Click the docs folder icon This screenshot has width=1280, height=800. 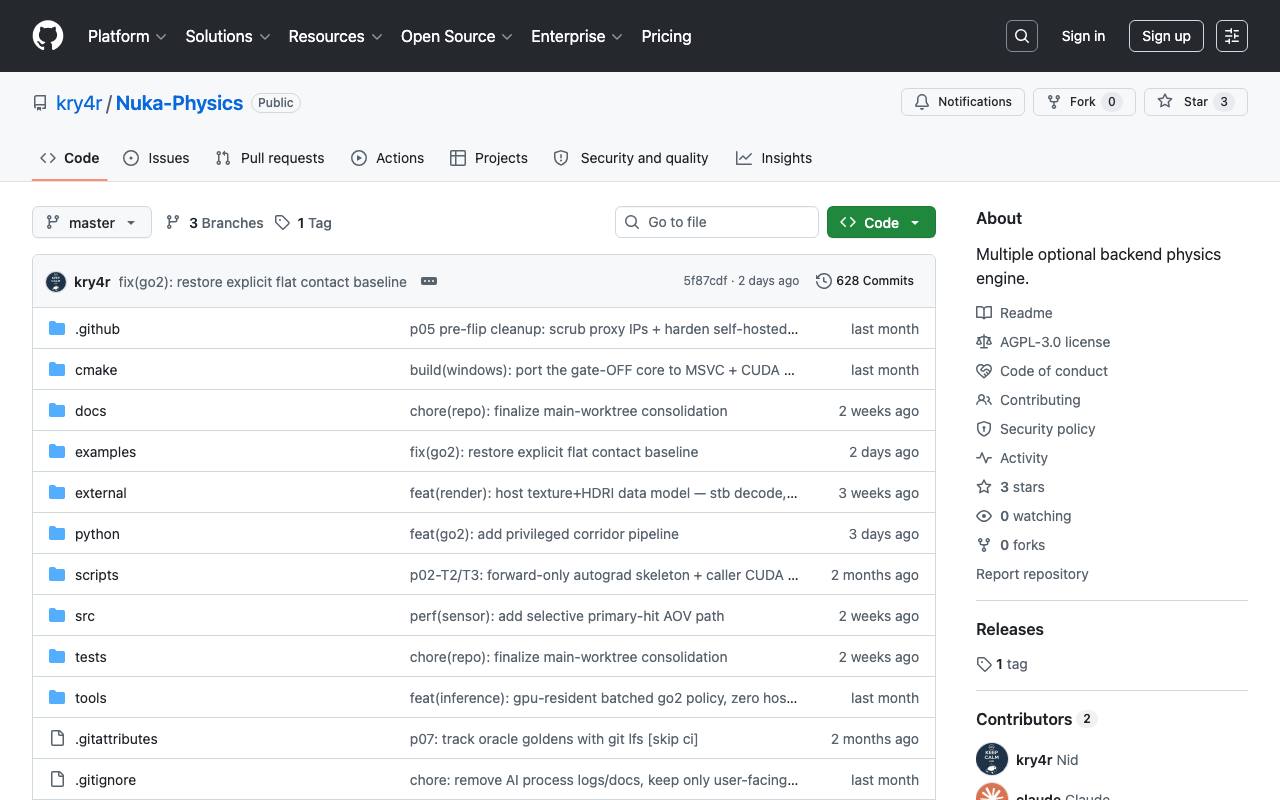57,410
